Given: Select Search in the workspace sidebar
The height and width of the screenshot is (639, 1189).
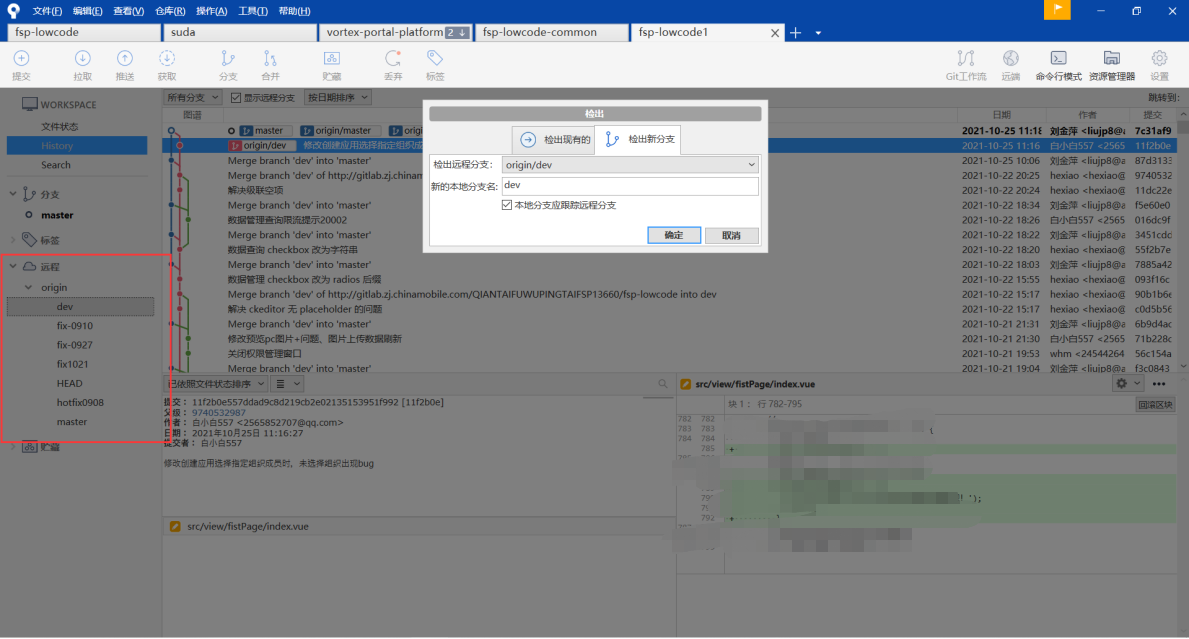Looking at the screenshot, I should [56, 165].
